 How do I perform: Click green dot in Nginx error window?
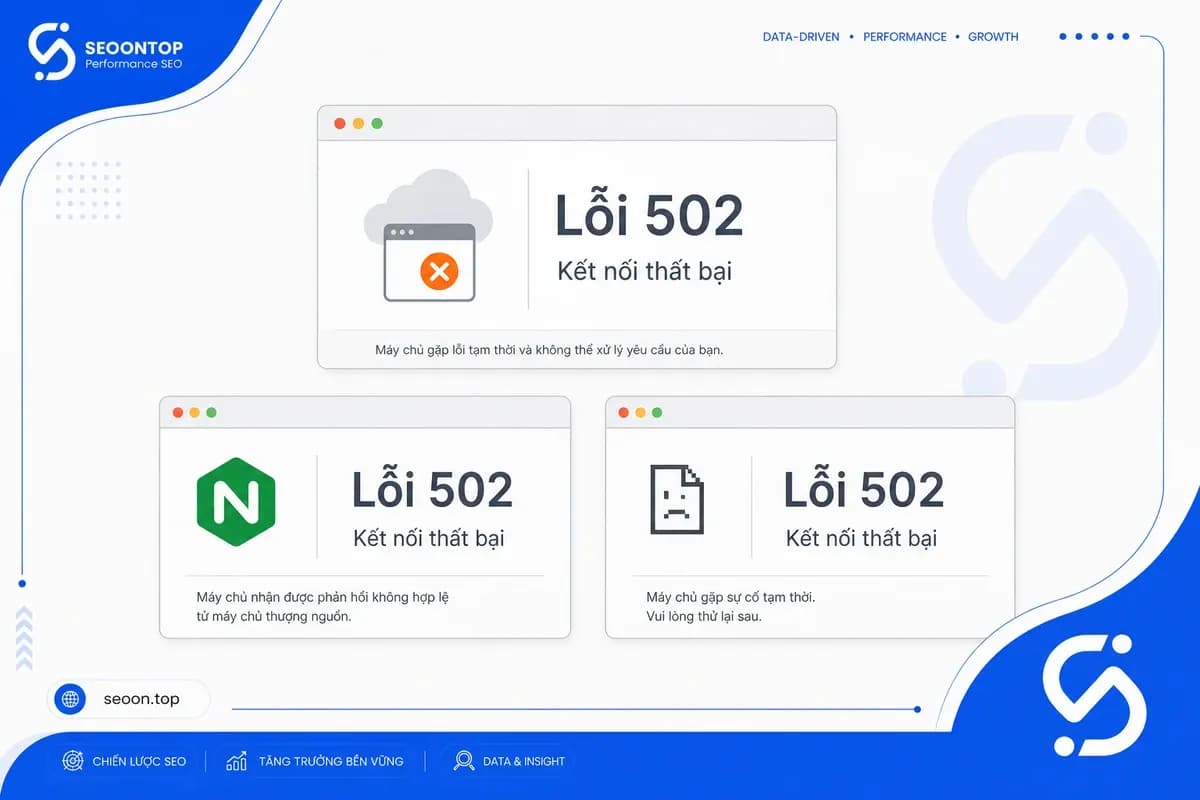(211, 412)
